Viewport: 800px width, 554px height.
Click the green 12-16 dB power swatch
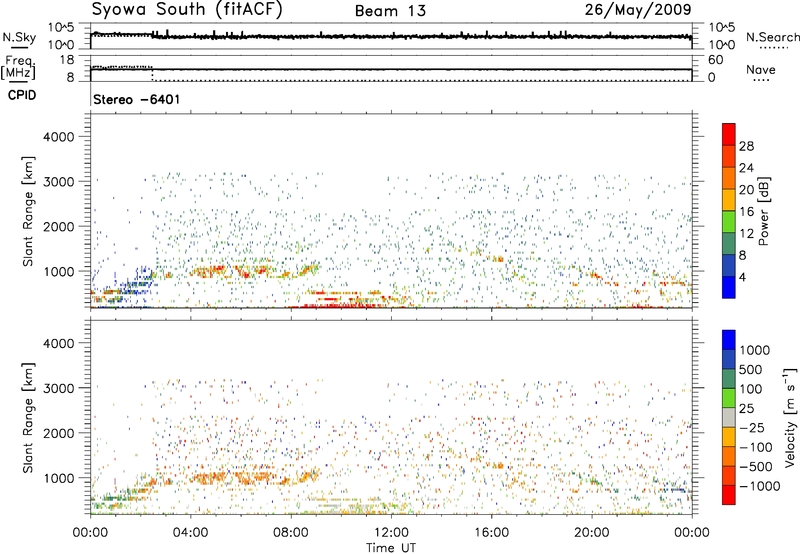coord(729,221)
